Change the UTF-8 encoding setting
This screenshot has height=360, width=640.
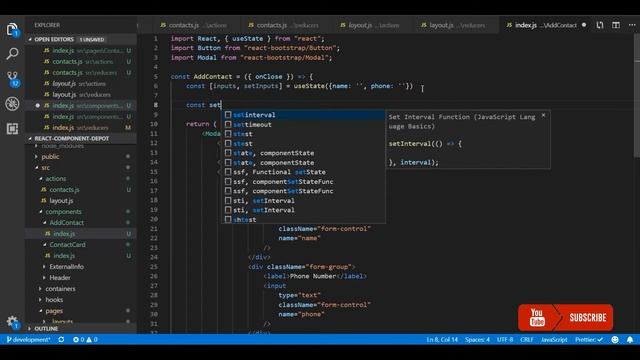coord(505,340)
